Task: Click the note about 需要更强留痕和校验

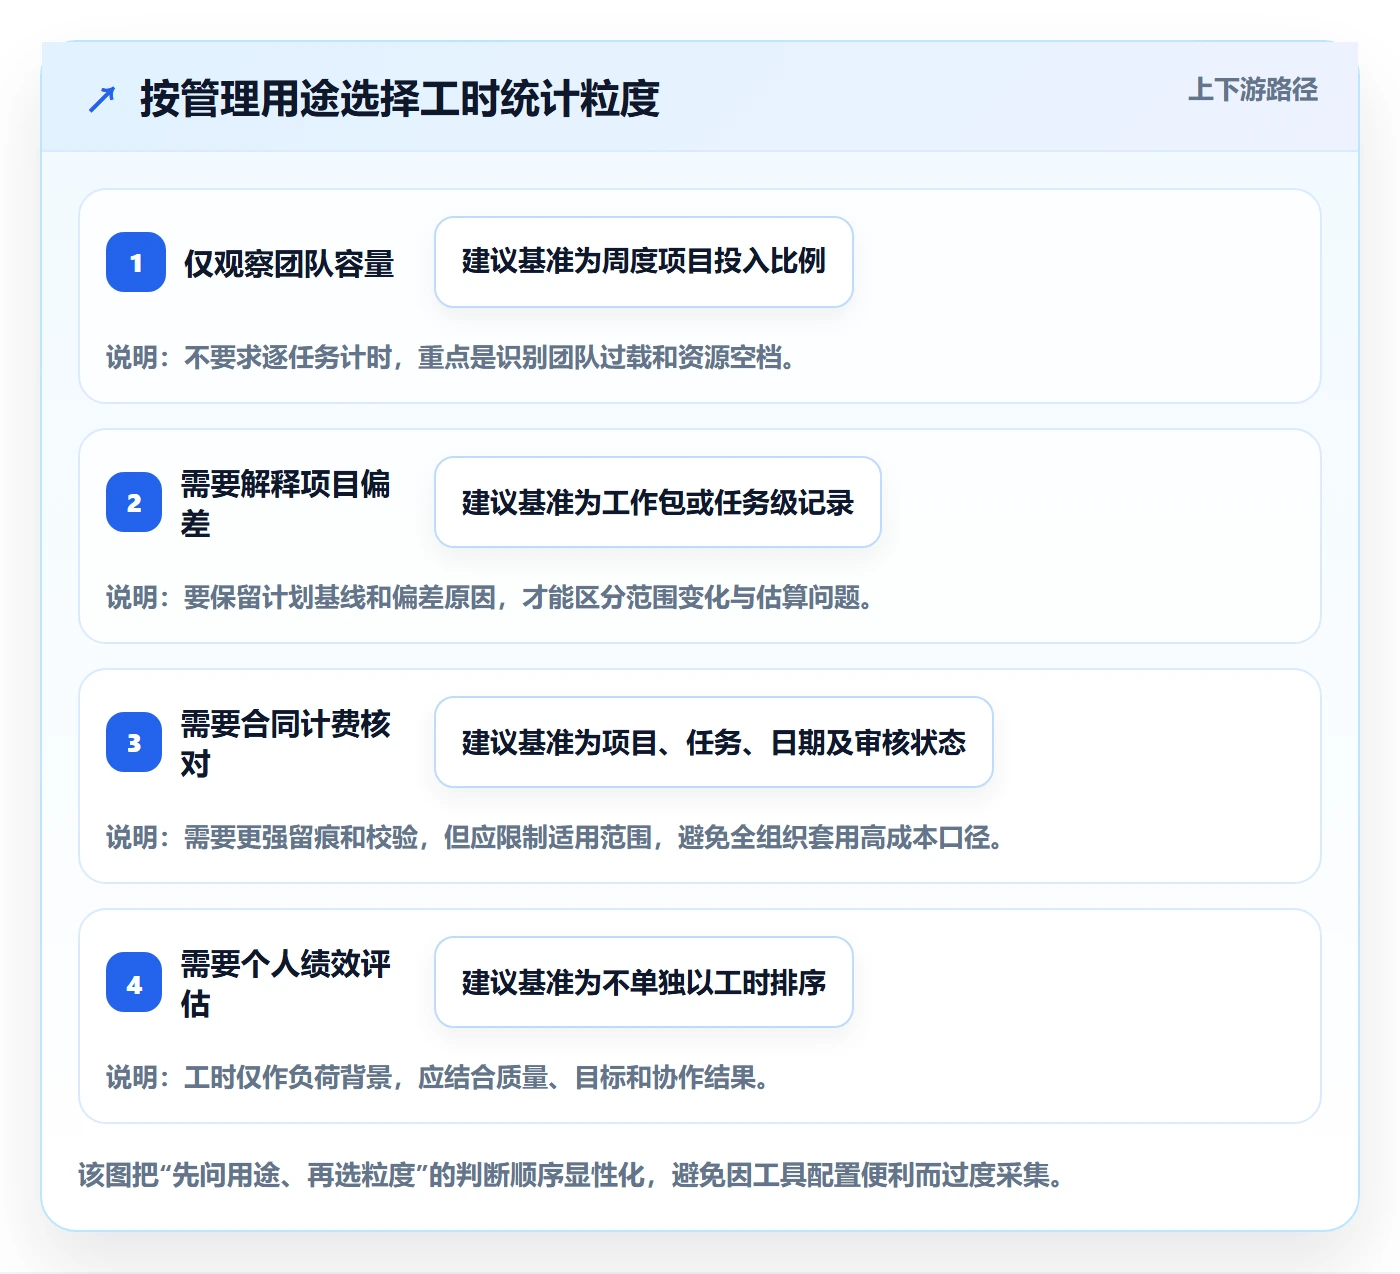Action: click(555, 837)
